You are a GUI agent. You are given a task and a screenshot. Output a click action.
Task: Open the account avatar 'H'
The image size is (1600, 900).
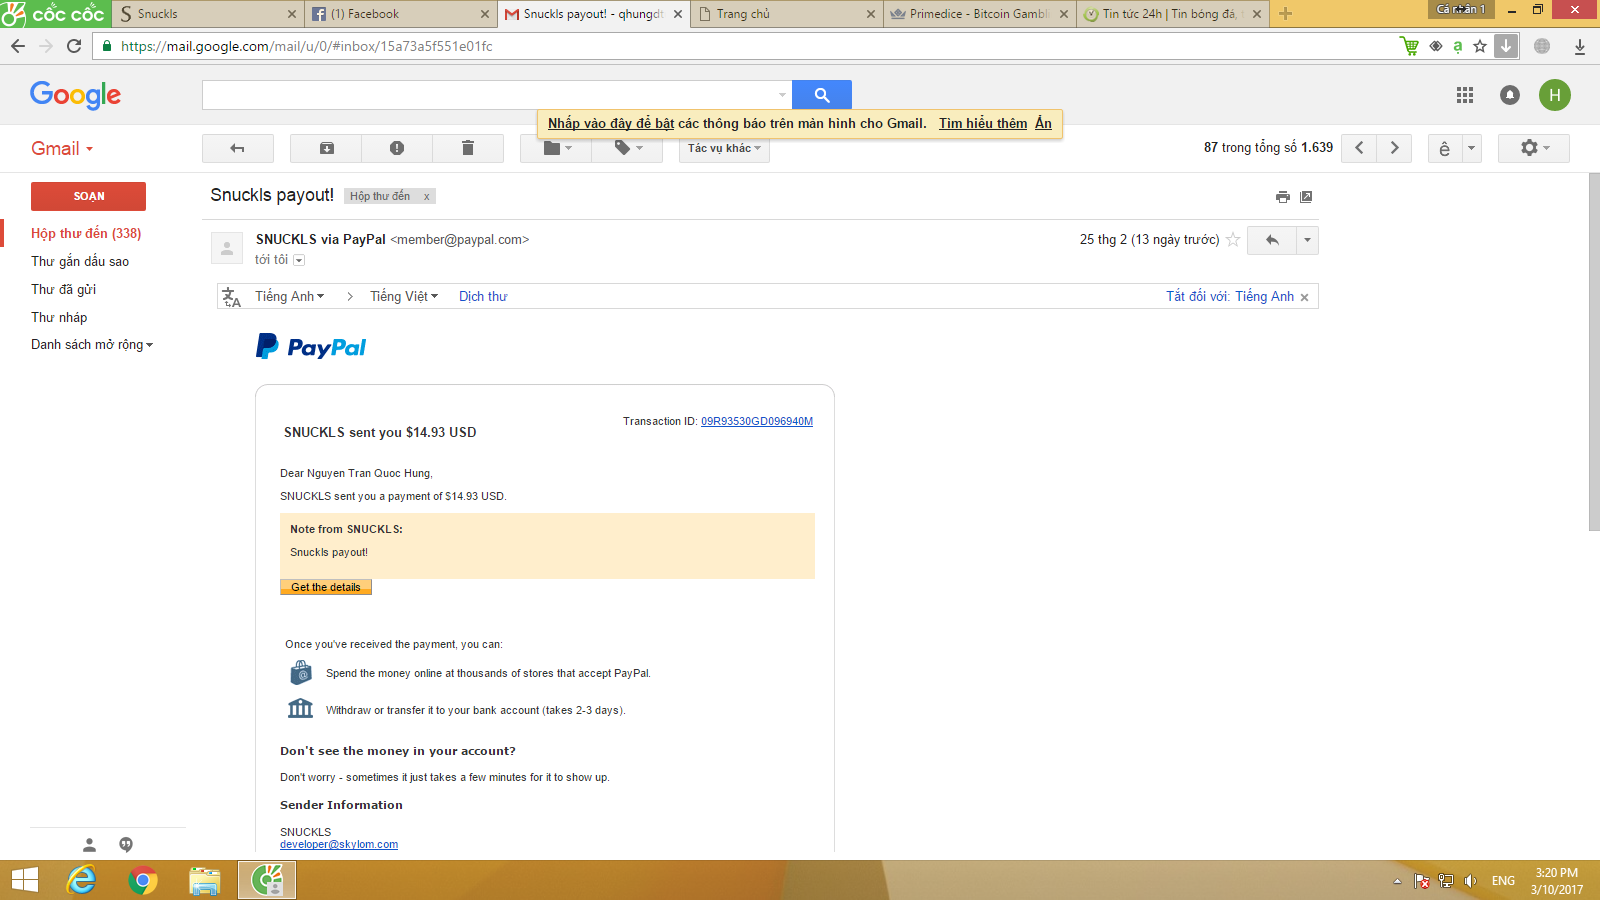[x=1555, y=95]
